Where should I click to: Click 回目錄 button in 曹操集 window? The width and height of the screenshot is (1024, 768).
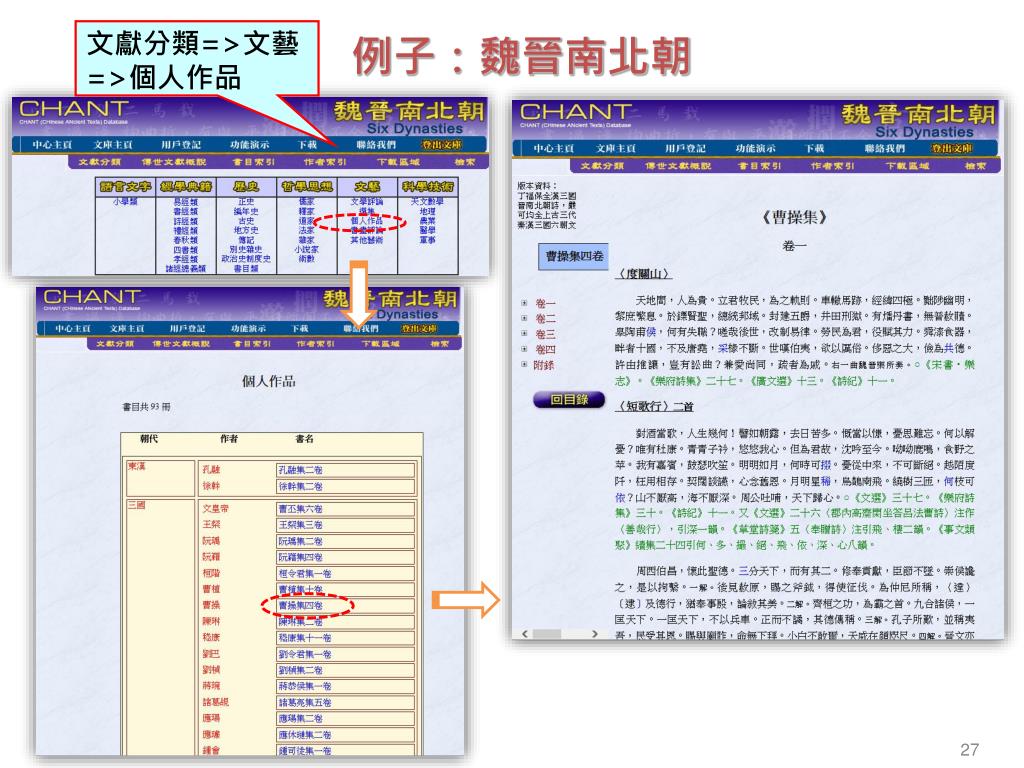569,399
